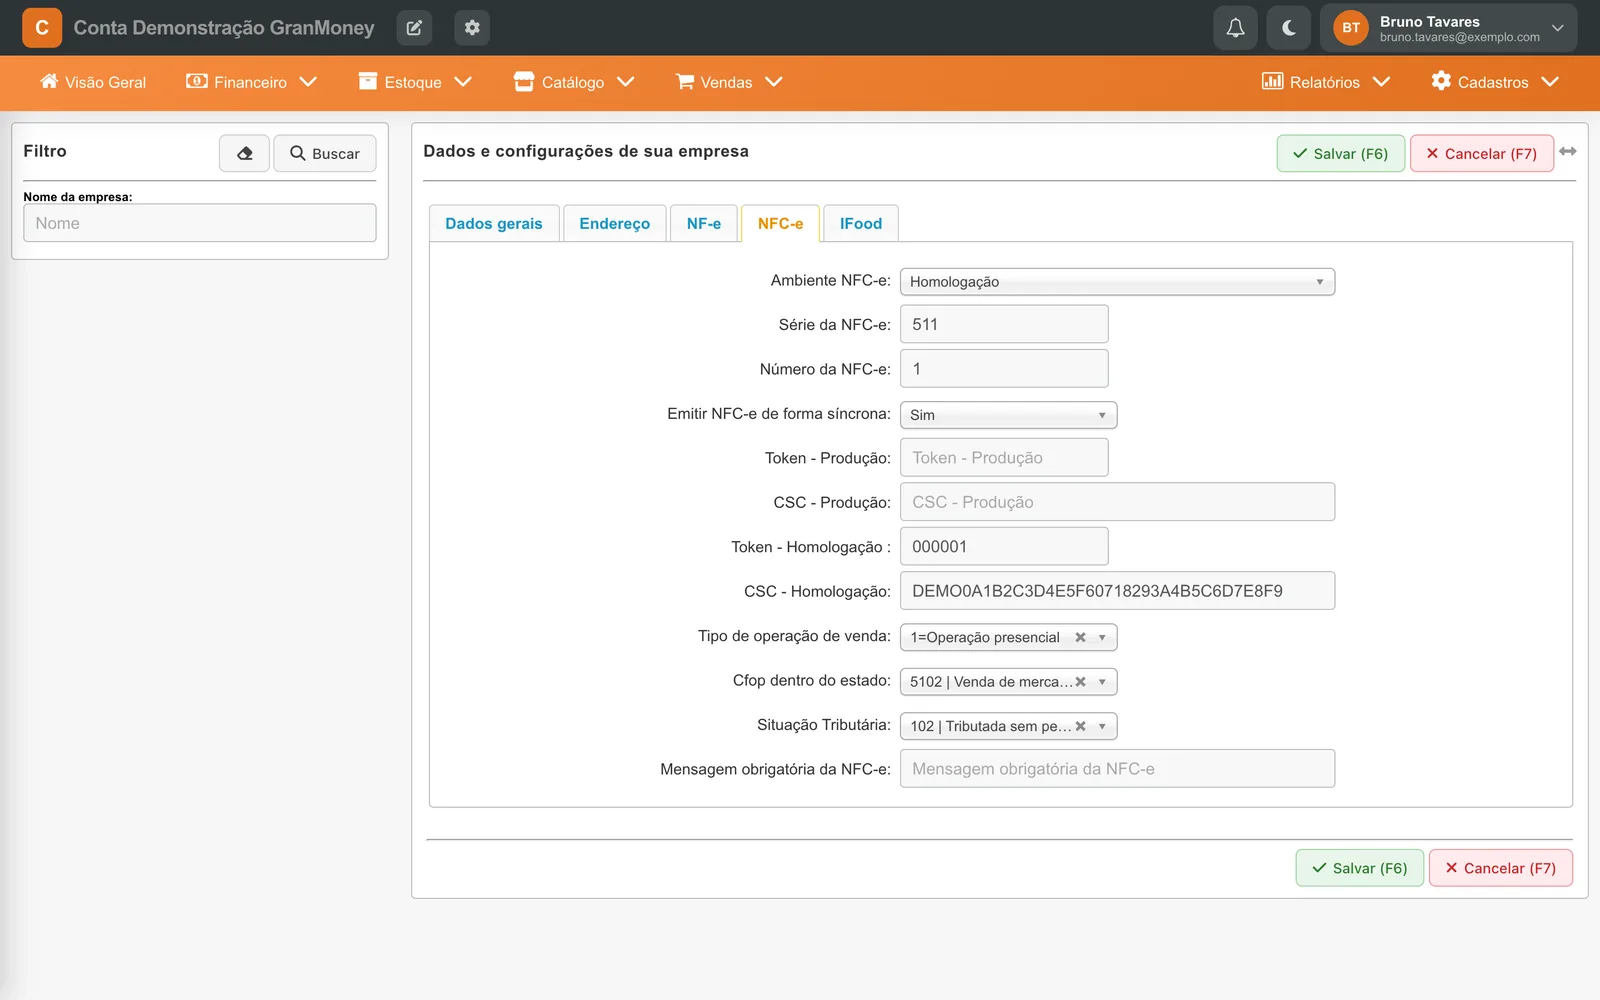Switch to the NF-e tab
This screenshot has width=1600, height=1000.
(704, 224)
